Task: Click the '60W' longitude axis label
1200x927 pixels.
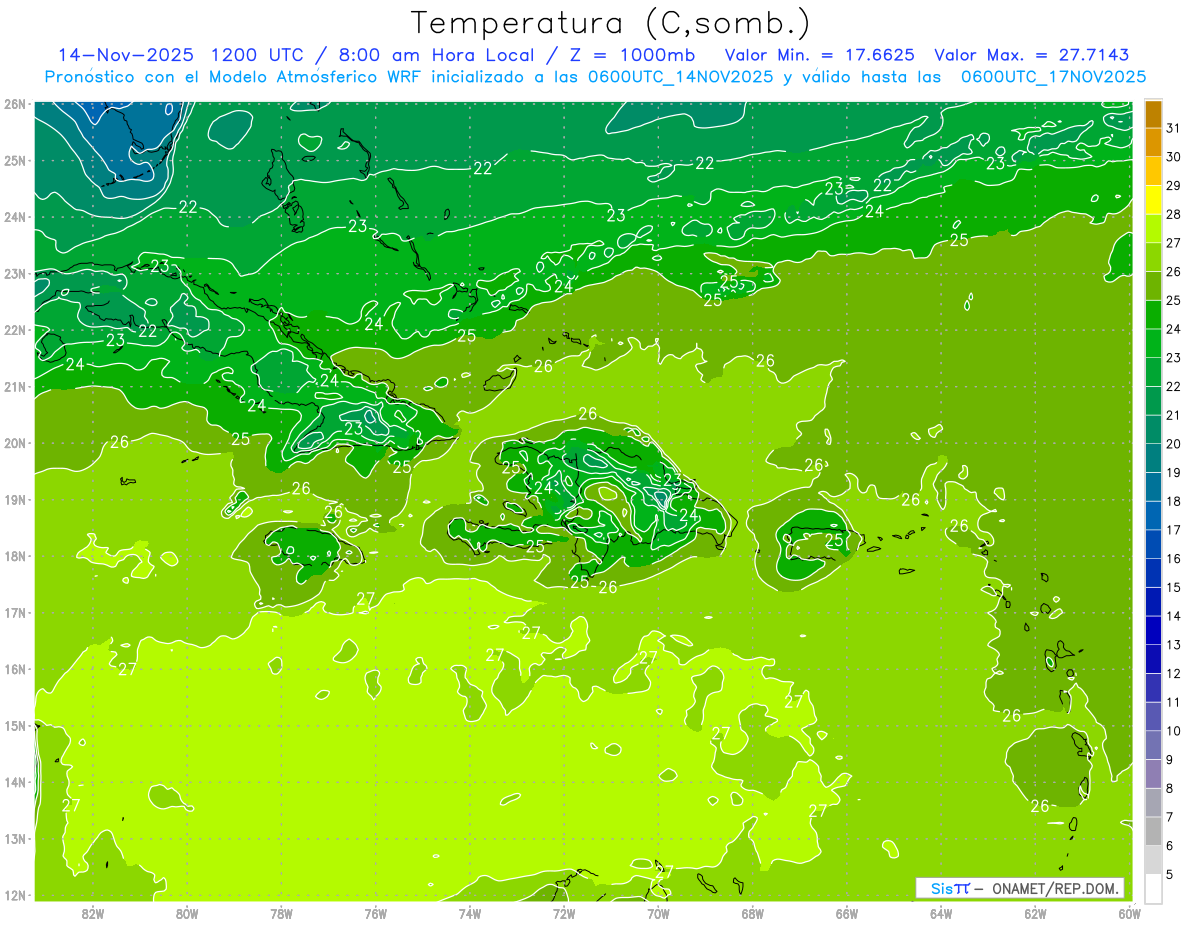Action: tap(1130, 913)
